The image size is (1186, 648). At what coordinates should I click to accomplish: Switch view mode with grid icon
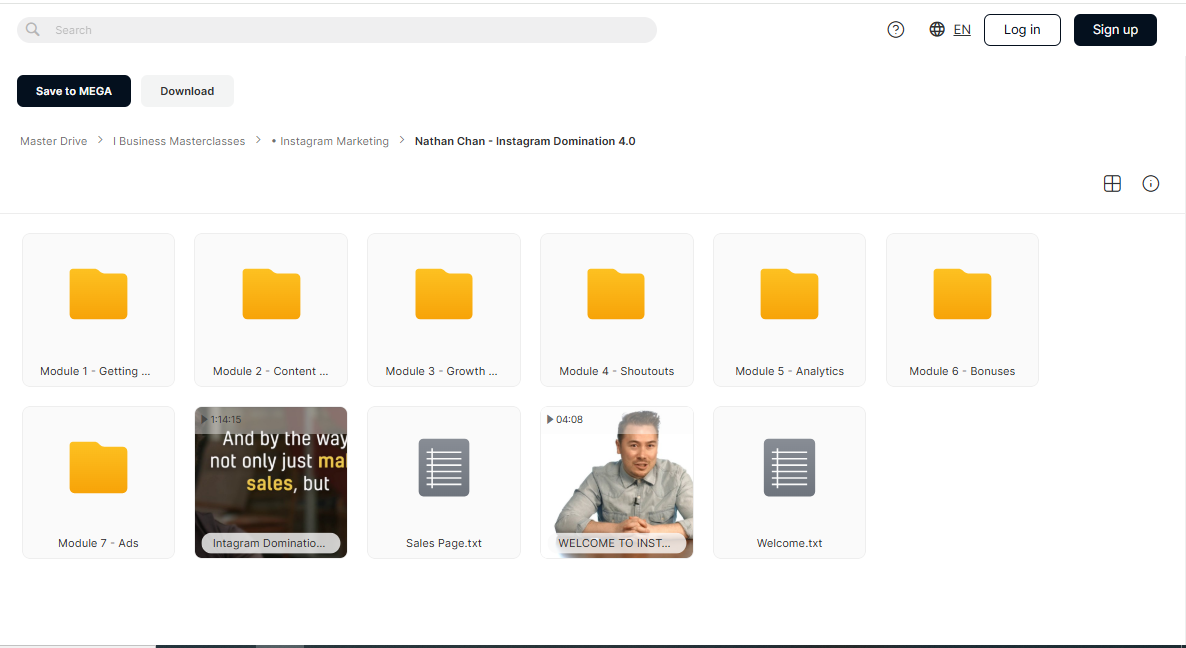tap(1112, 183)
